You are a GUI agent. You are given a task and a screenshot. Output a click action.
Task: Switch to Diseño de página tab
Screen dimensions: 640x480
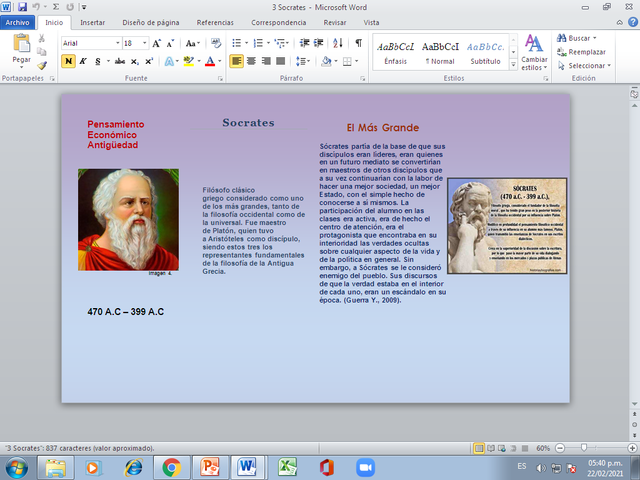pyautogui.click(x=151, y=22)
